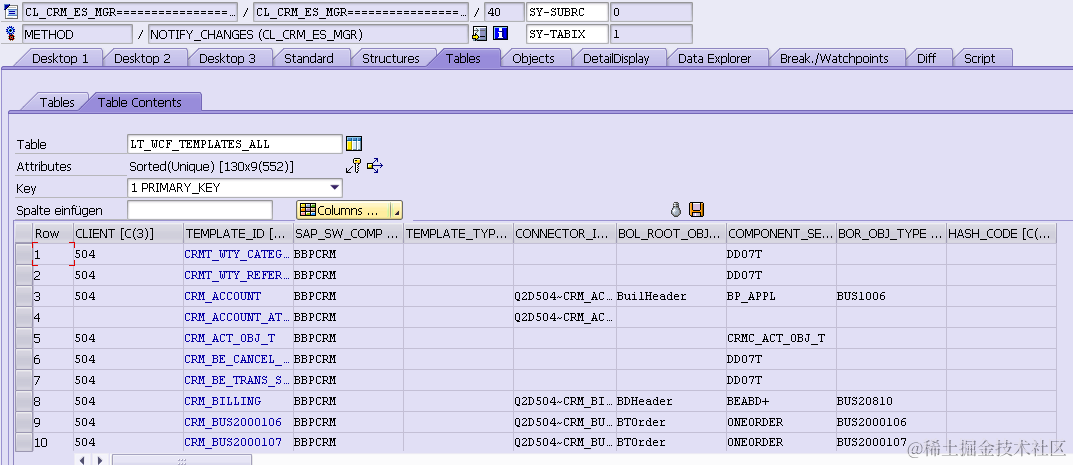Switch to the Desktop 1 tab

pos(60,58)
